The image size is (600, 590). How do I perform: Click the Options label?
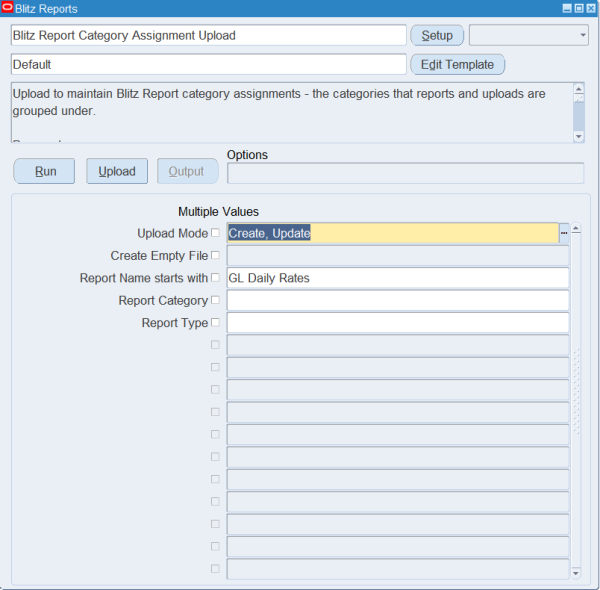[247, 155]
